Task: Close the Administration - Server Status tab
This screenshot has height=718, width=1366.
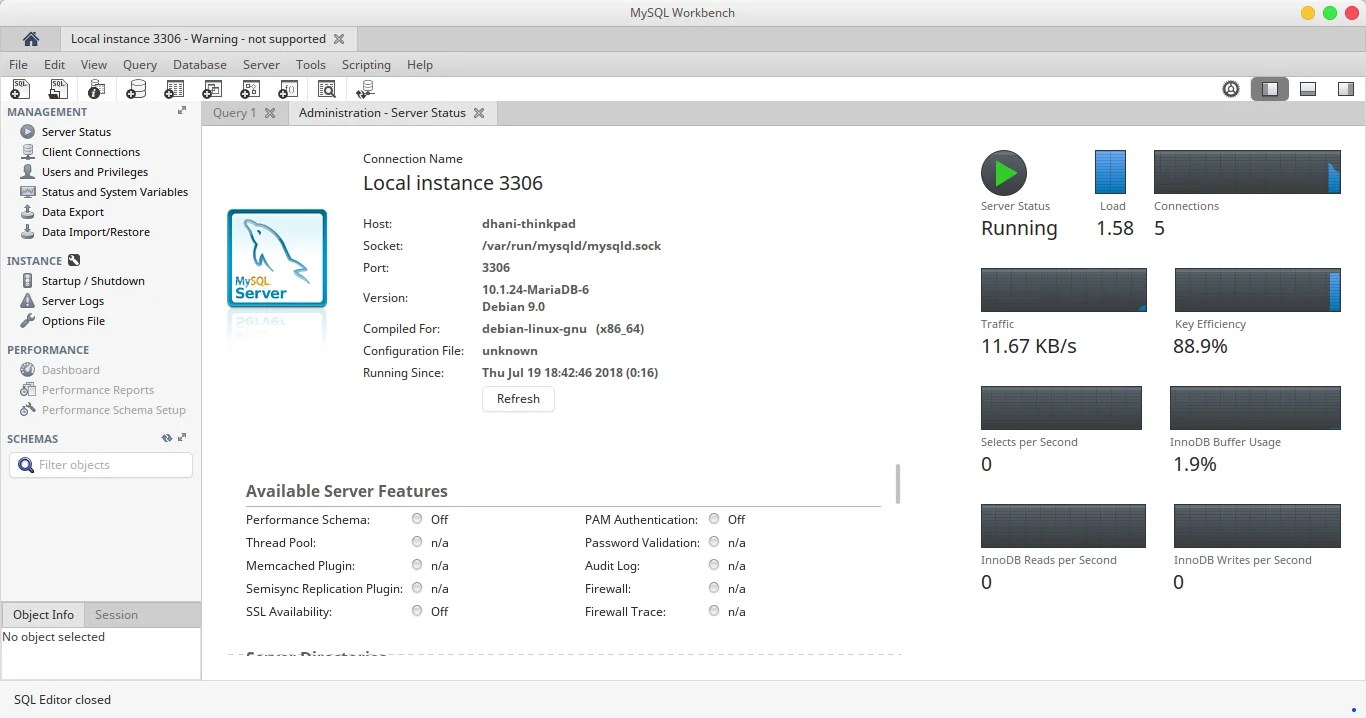Action: click(x=479, y=113)
